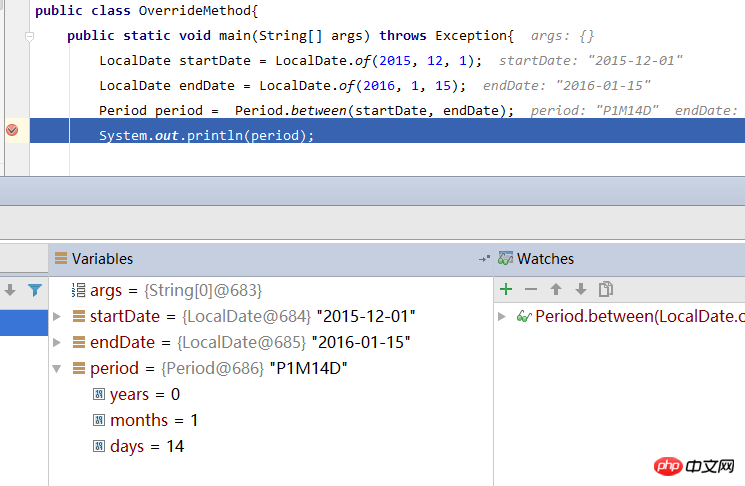Click the green plus to add a watch
This screenshot has width=745, height=486.
tap(506, 289)
